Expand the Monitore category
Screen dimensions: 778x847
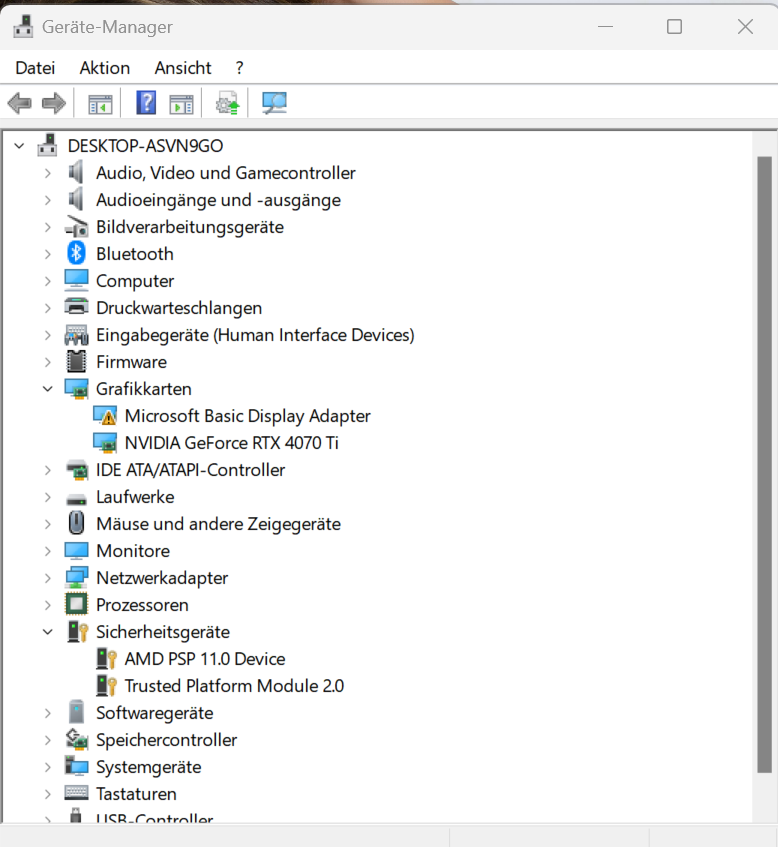coord(48,551)
